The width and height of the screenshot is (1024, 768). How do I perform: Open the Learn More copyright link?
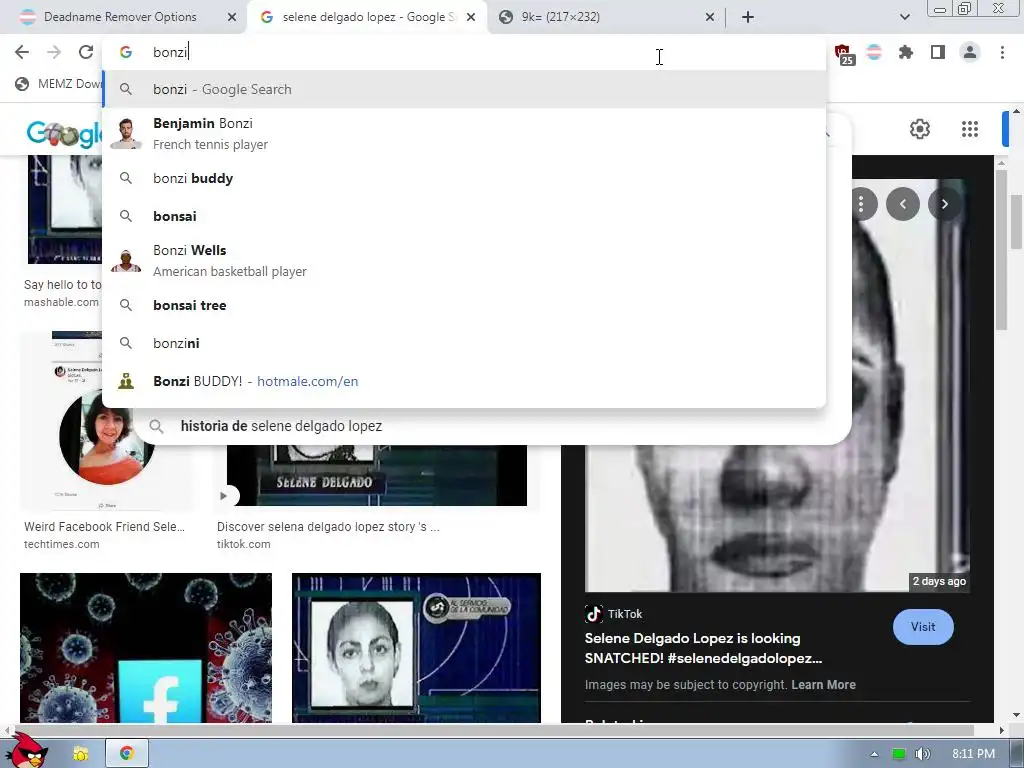pos(824,684)
